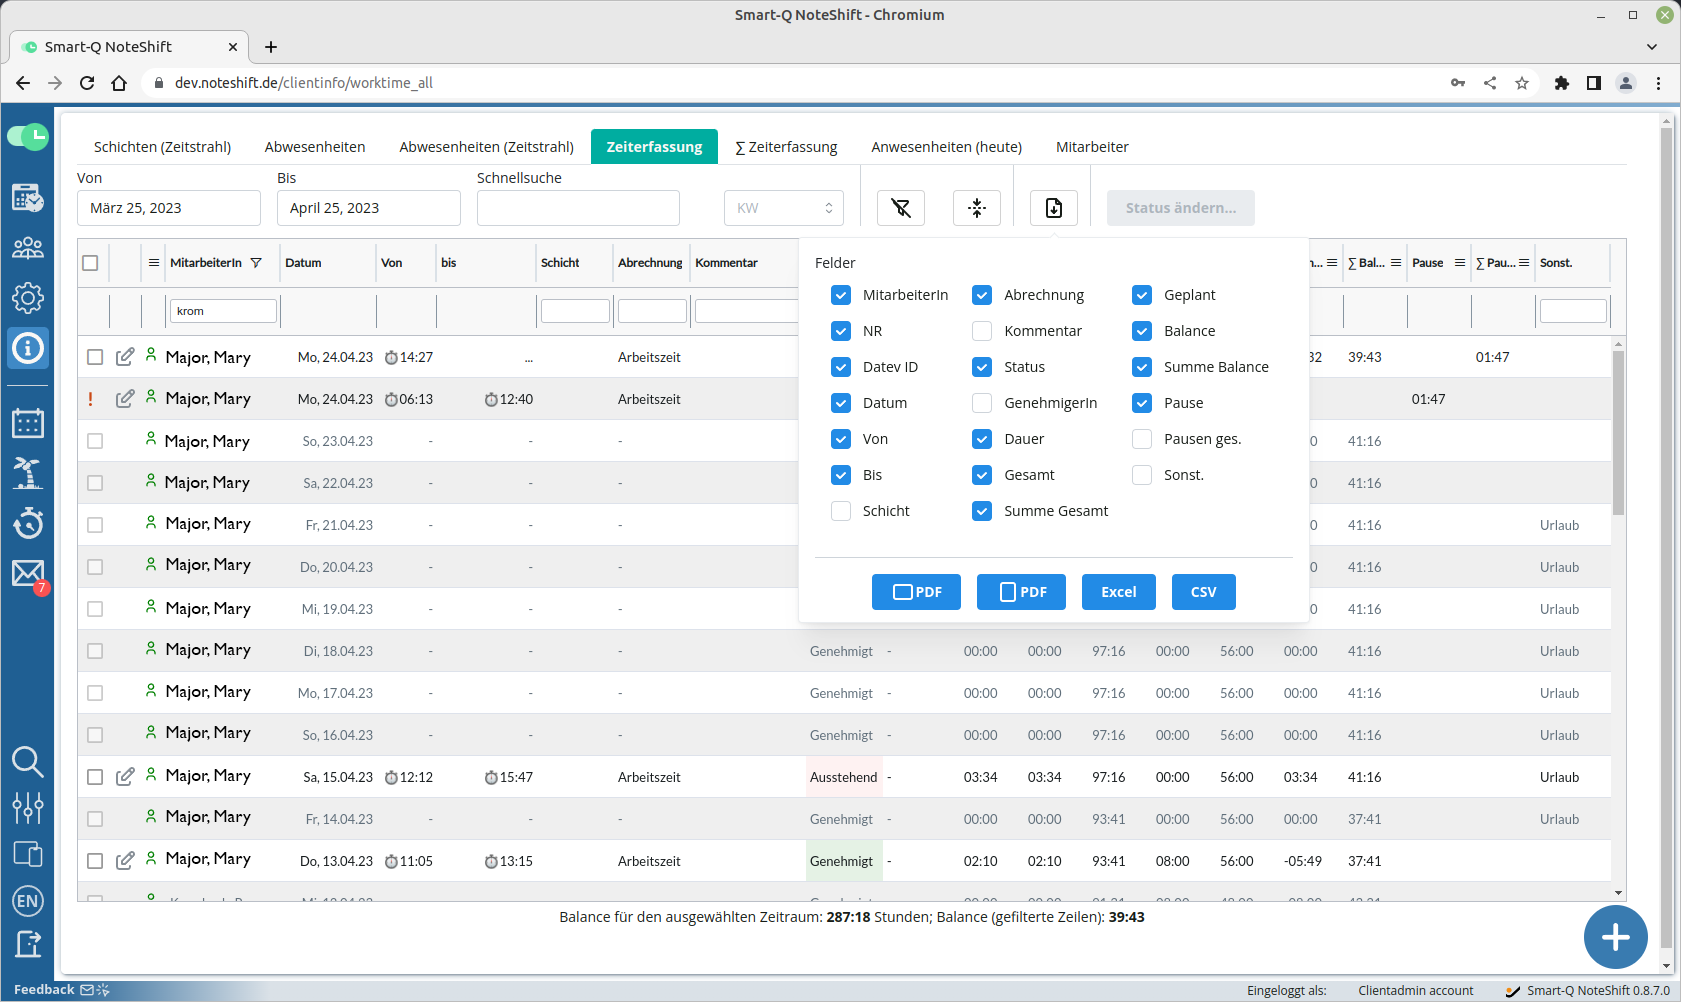Switch to ∑ Zeiterfassung tab
Image resolution: width=1681 pixels, height=1002 pixels.
[787, 147]
